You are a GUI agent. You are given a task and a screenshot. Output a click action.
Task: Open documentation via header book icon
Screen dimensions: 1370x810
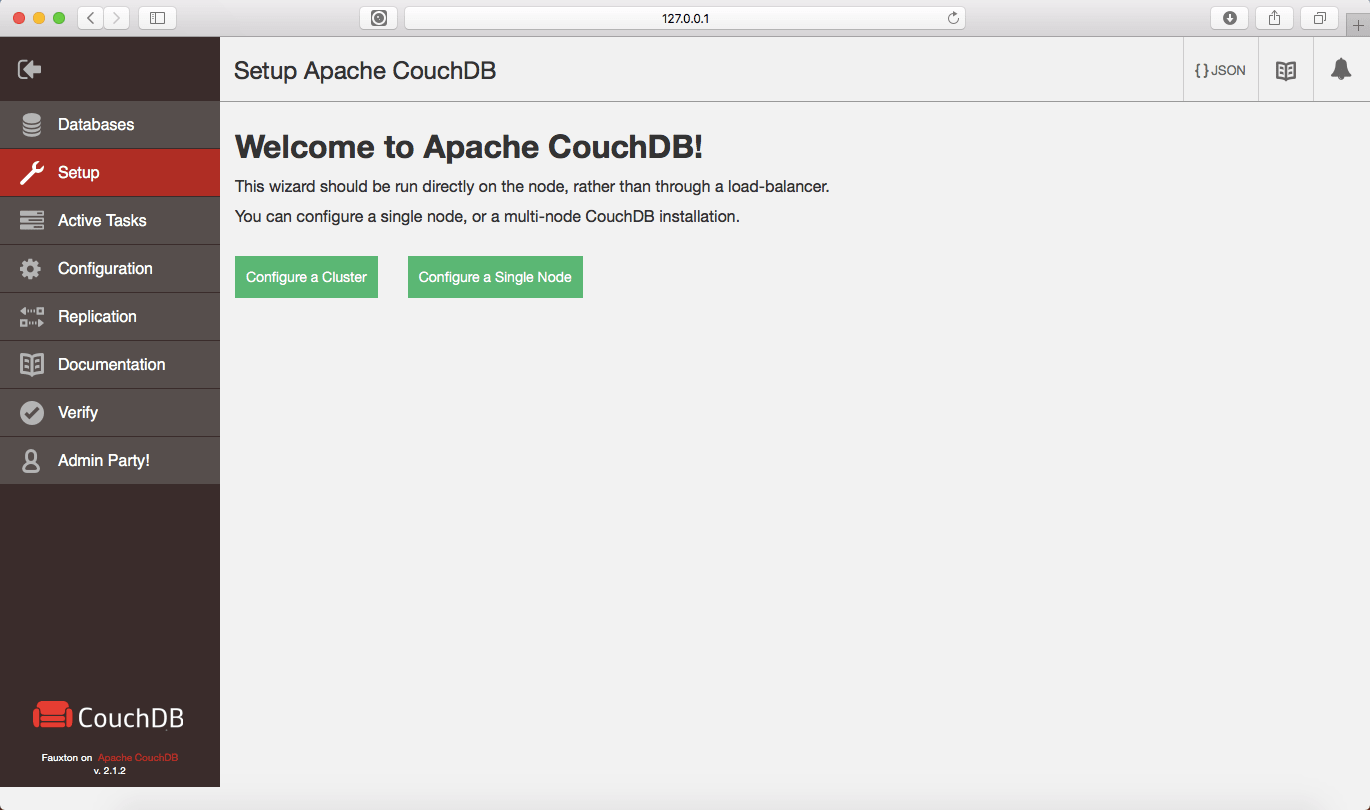1286,71
